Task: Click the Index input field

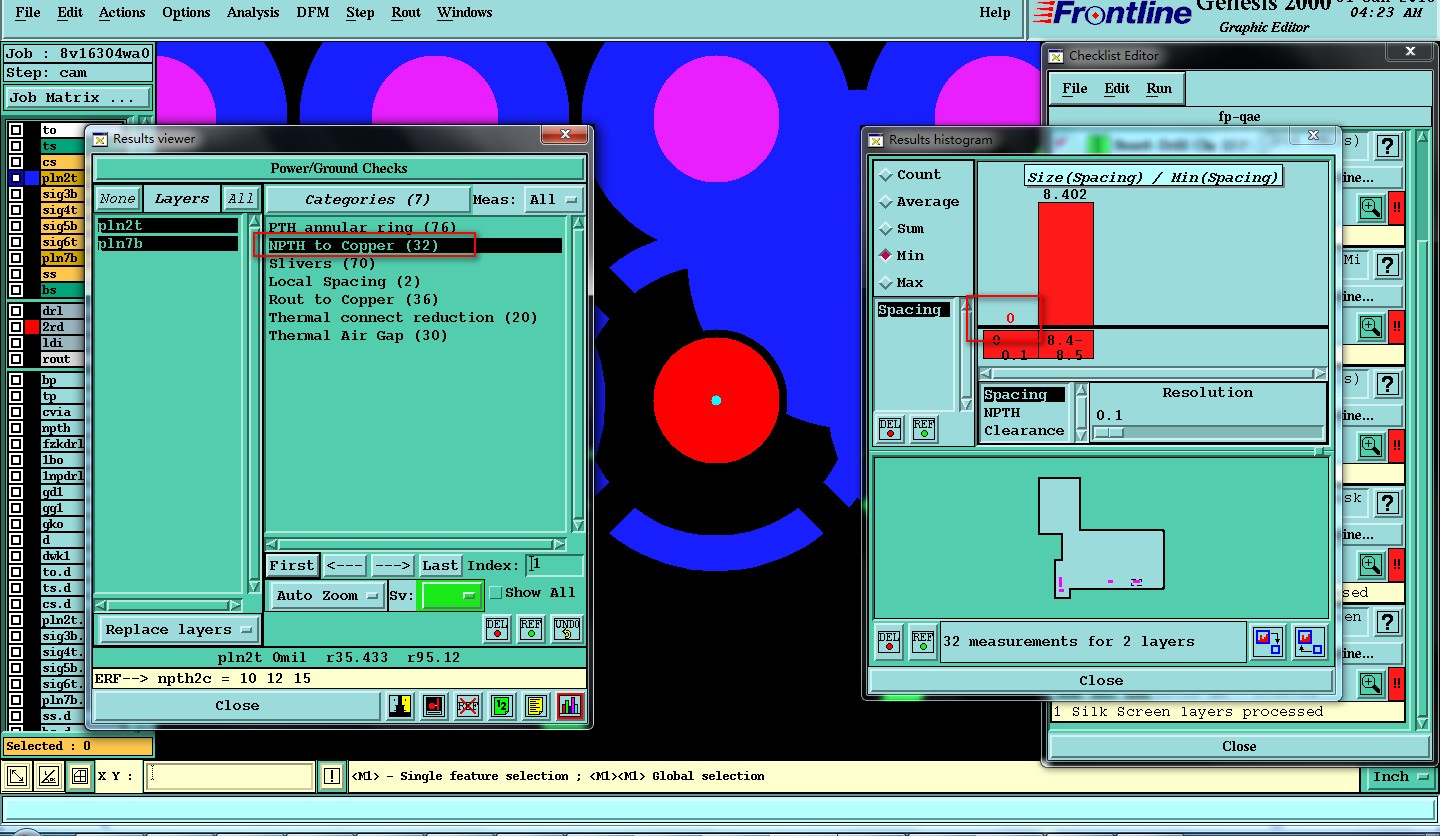Action: pos(554,565)
